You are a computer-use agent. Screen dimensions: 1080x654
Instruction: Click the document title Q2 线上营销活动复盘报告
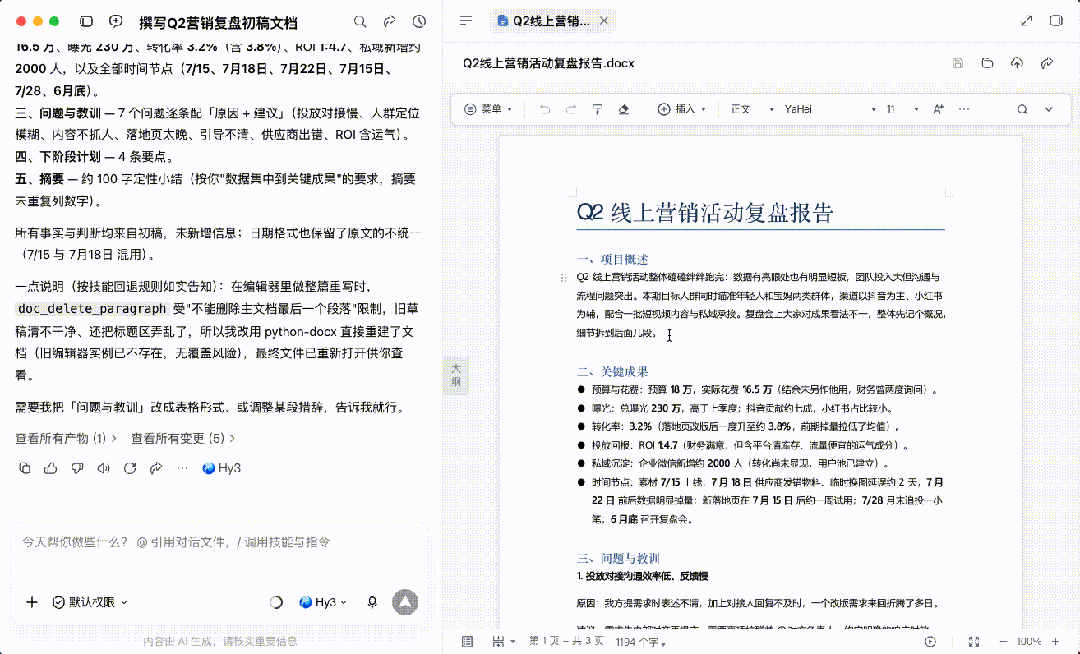pos(705,213)
